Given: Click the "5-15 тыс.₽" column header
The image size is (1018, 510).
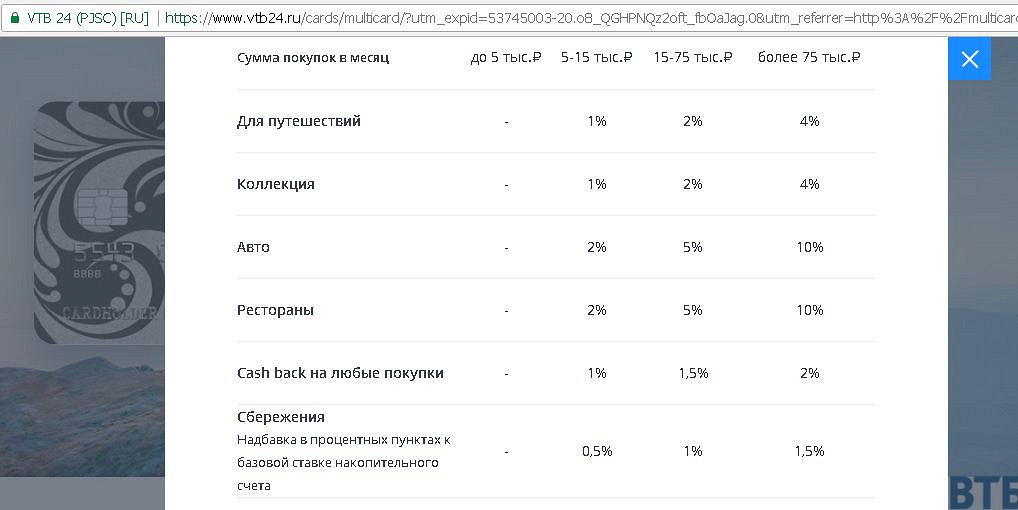Looking at the screenshot, I should coord(597,57).
